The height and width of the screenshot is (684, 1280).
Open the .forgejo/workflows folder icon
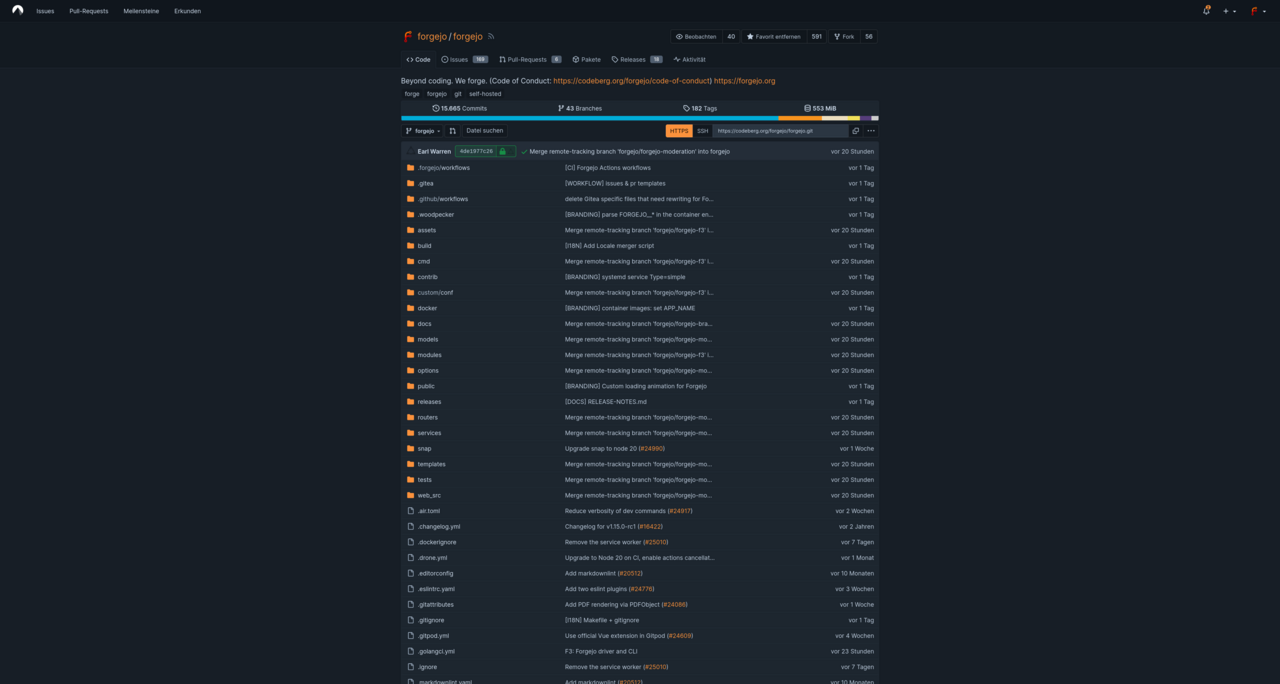tap(410, 167)
